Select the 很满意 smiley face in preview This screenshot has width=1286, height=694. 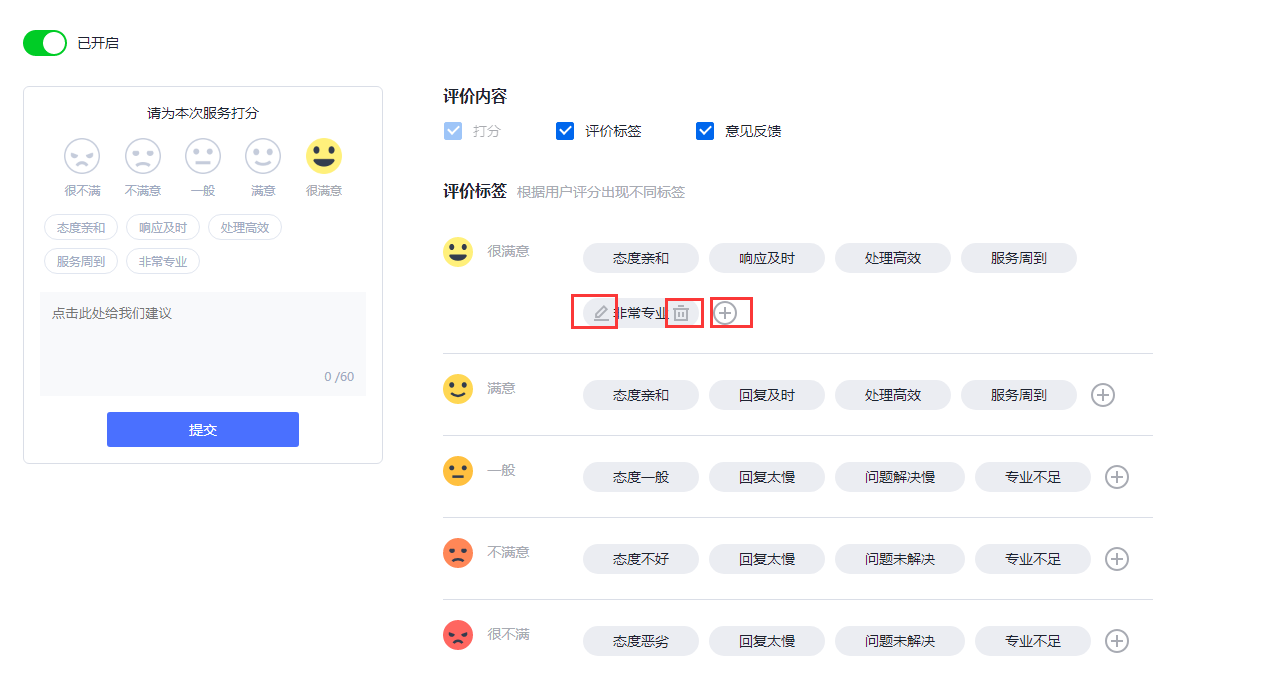(x=323, y=156)
